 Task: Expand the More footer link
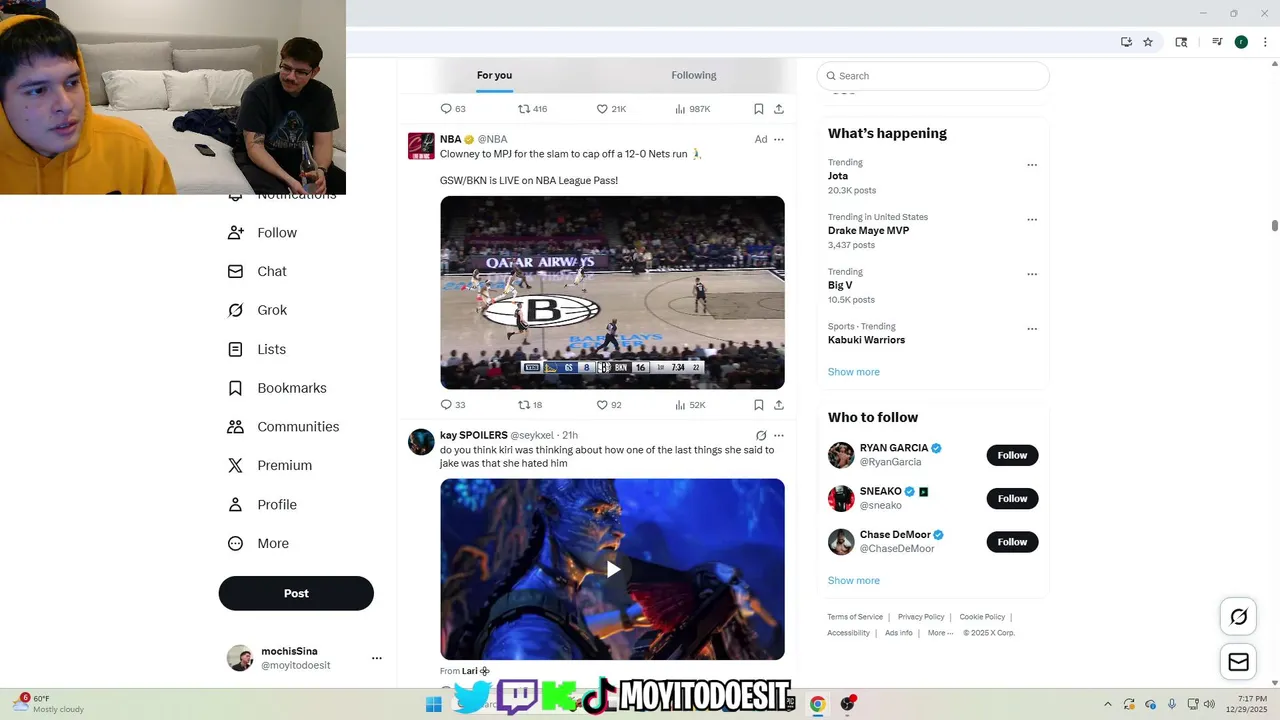940,633
